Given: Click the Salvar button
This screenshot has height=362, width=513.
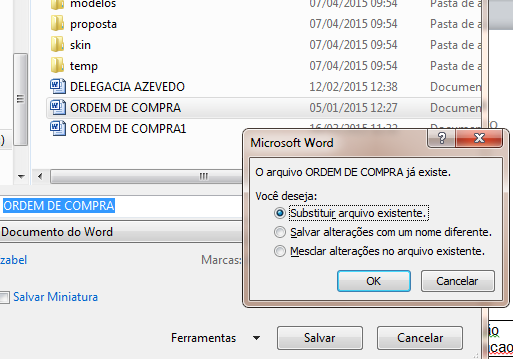Looking at the screenshot, I should (320, 338).
